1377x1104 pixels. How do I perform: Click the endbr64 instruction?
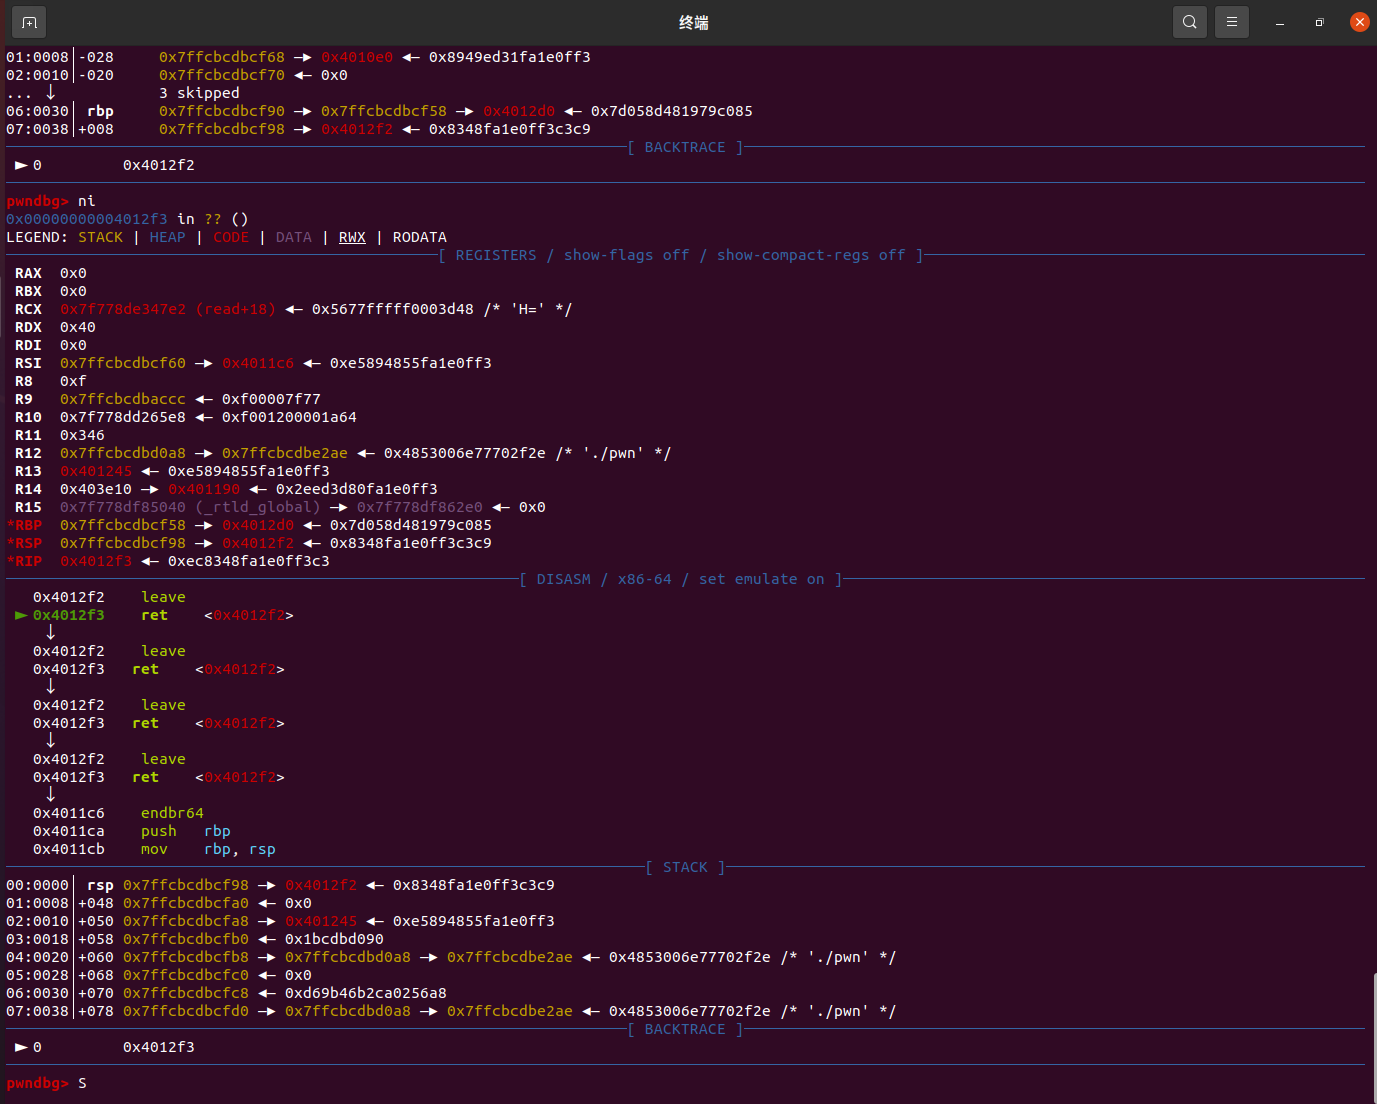click(172, 813)
